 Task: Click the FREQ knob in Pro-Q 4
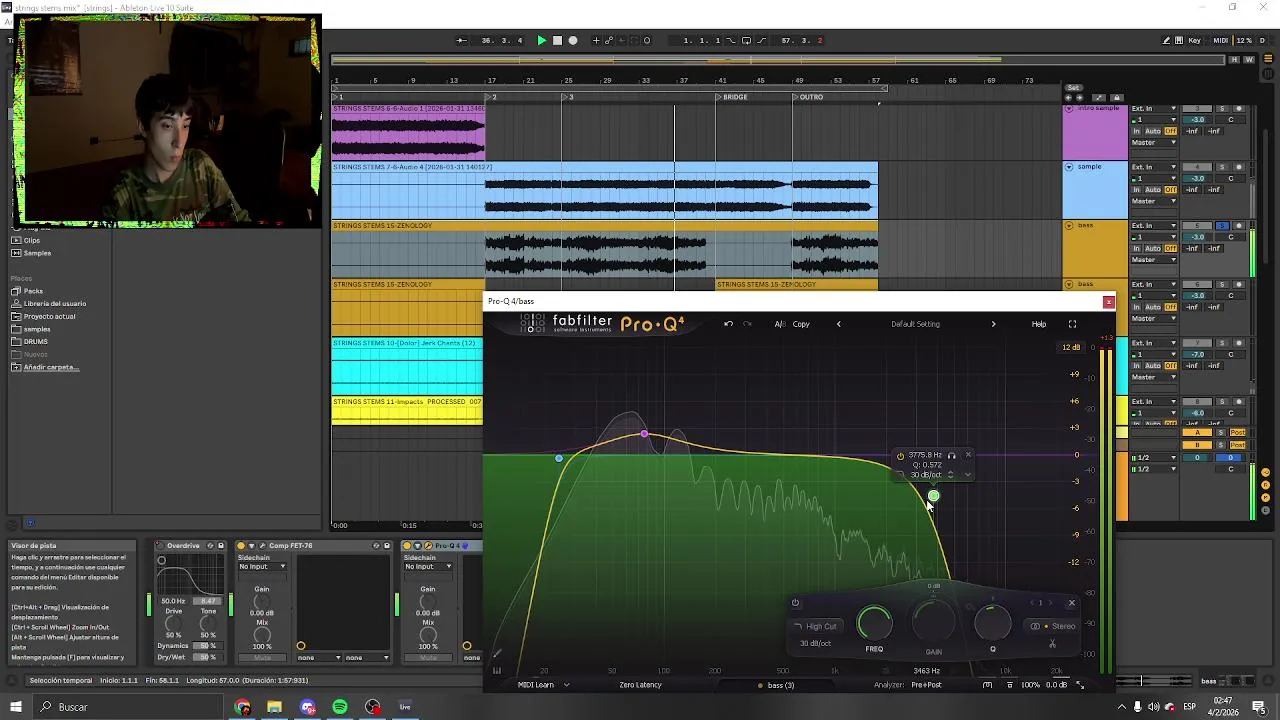(x=875, y=624)
